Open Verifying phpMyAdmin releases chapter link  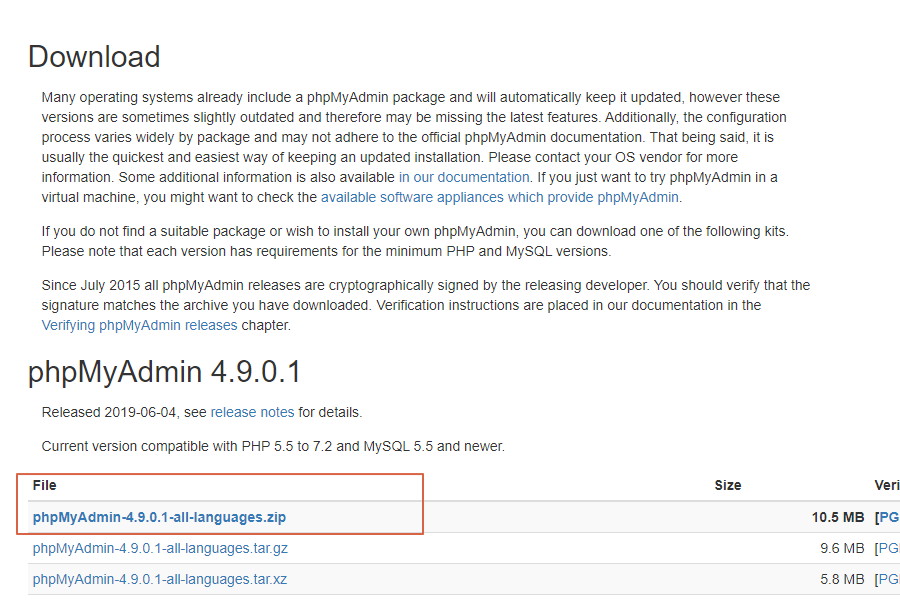click(x=139, y=325)
